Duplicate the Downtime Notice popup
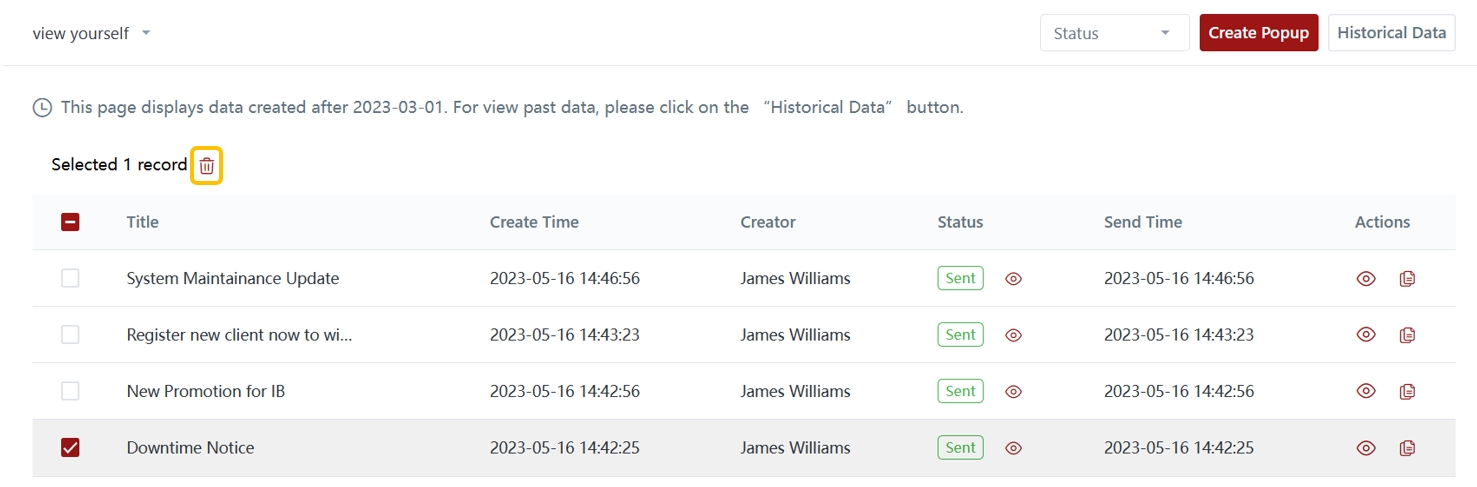Screen dimensions: 1477x487 (1407, 448)
